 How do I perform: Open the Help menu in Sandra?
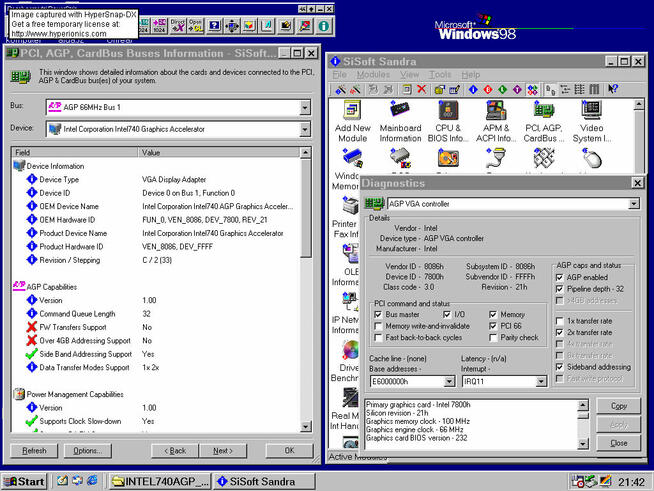coord(470,75)
